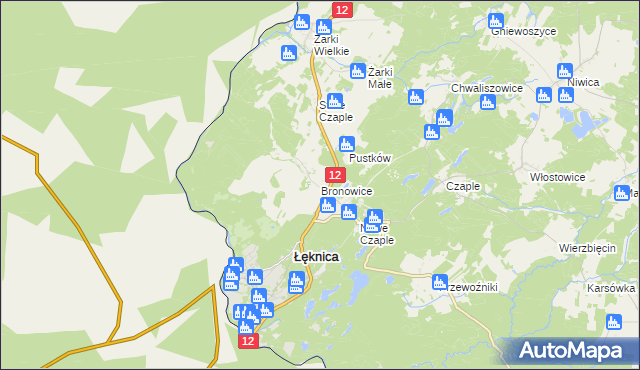The image size is (640, 370).
Task: Select the Pustków village label
Action: tap(370, 158)
